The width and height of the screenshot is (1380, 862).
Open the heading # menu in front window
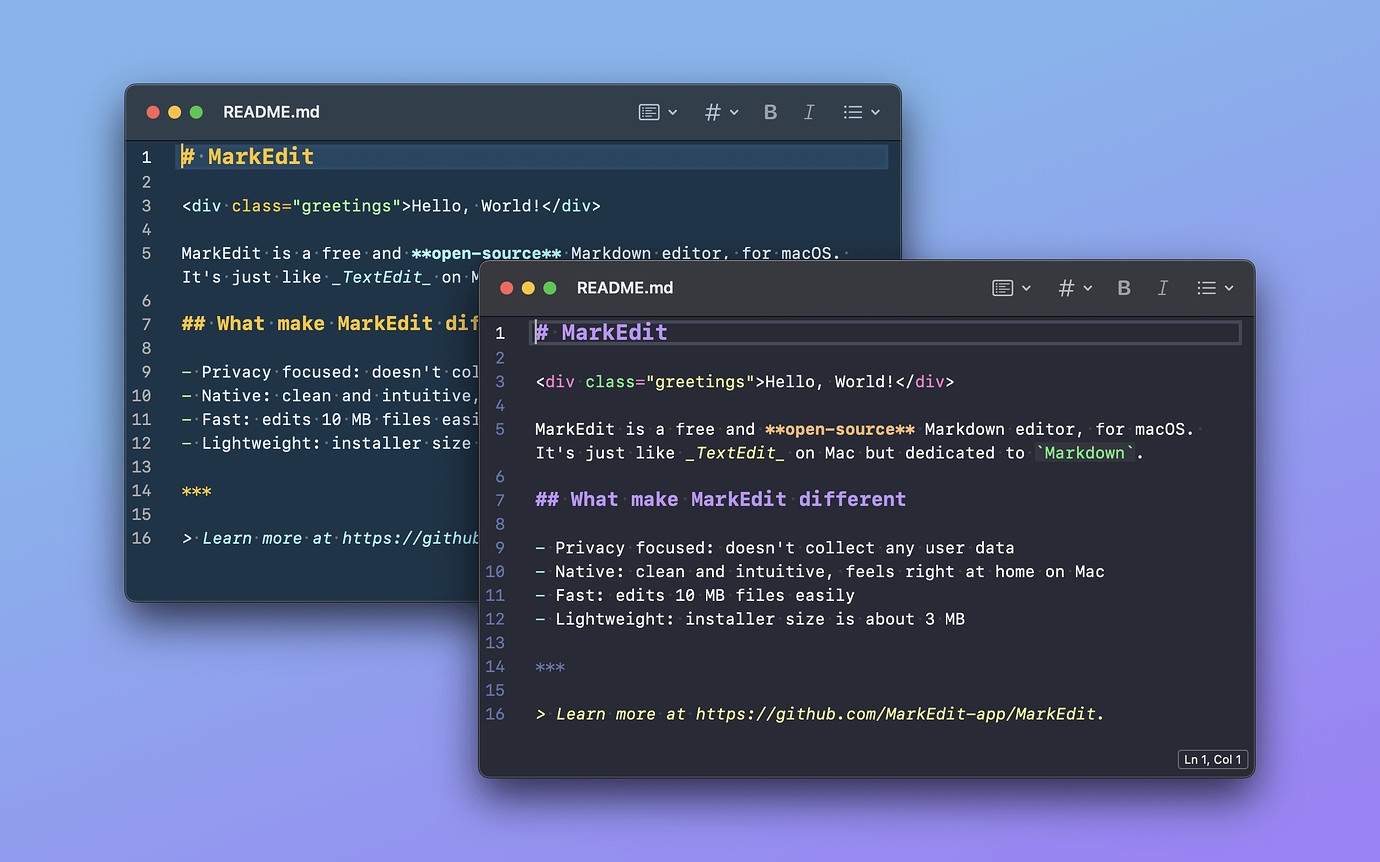coord(1075,288)
